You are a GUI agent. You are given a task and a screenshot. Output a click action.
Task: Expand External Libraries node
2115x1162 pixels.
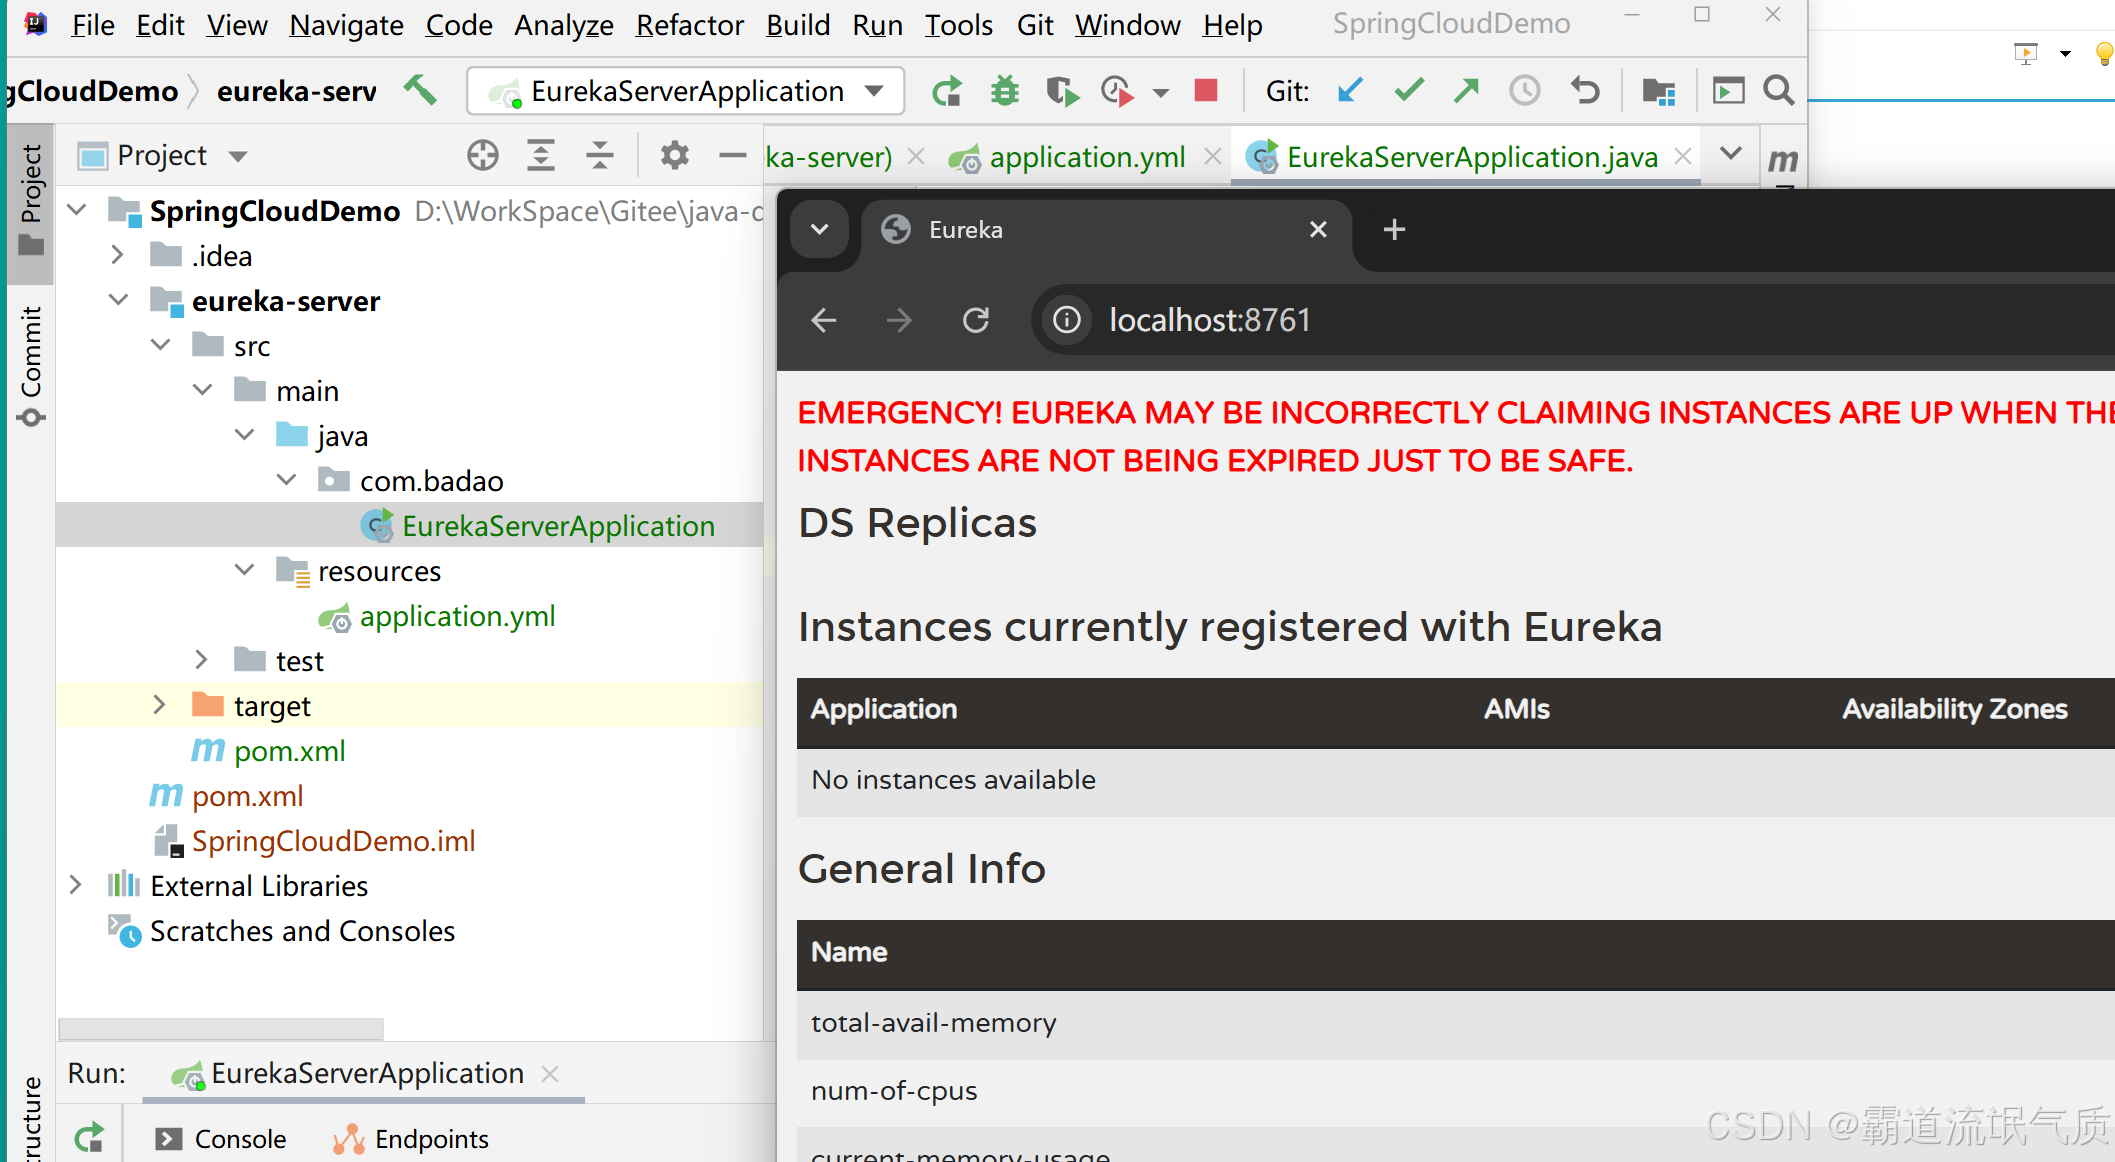tap(75, 886)
